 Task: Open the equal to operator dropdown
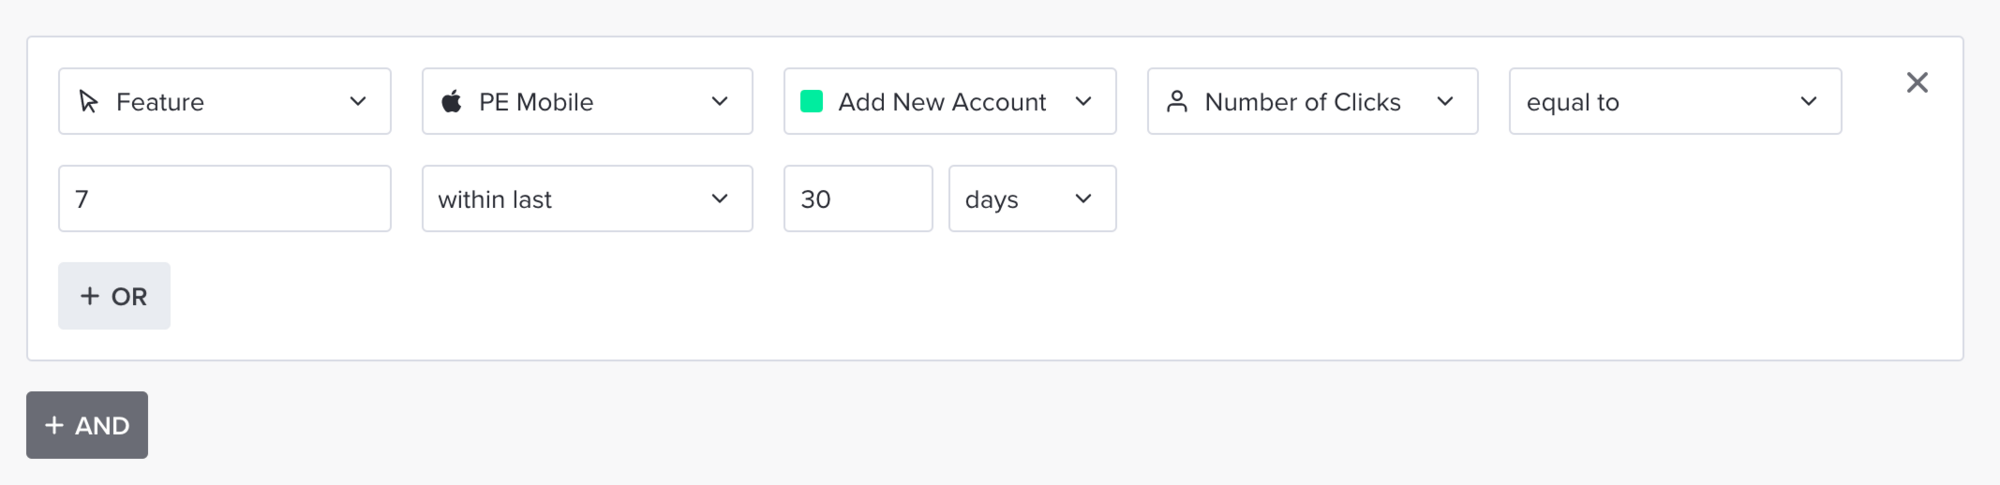[1675, 101]
